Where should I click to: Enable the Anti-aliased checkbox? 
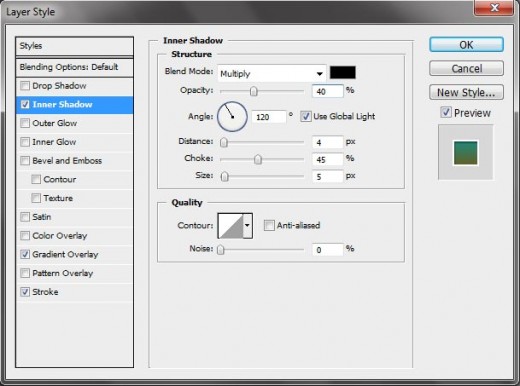click(x=269, y=226)
